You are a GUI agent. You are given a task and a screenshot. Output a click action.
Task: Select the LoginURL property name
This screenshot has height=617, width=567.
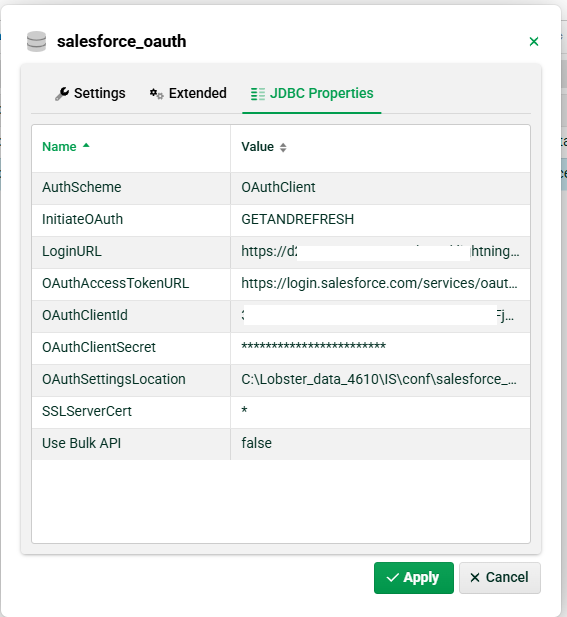[72, 251]
